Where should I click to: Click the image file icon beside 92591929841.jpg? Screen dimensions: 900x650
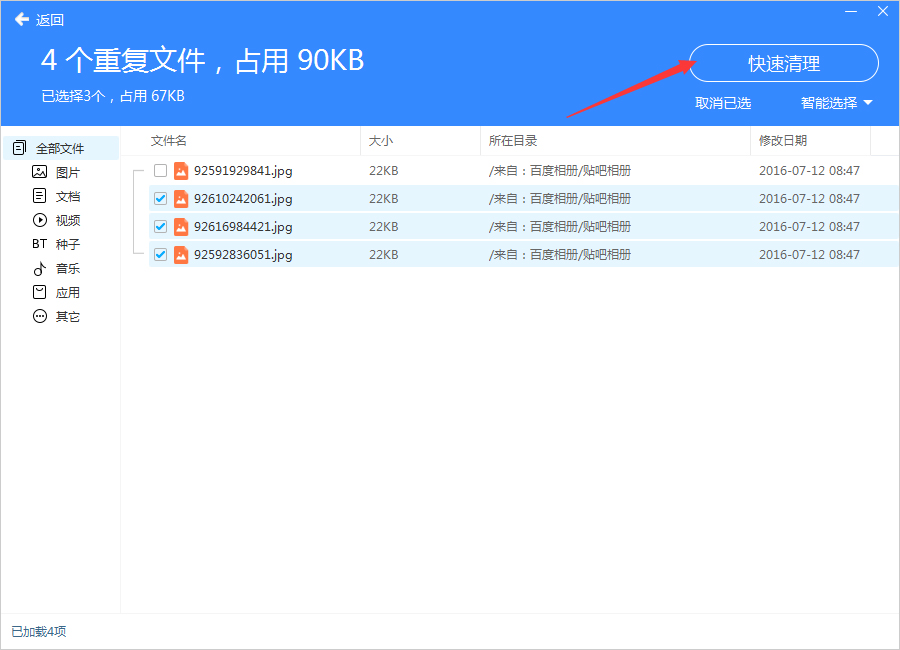coord(180,170)
